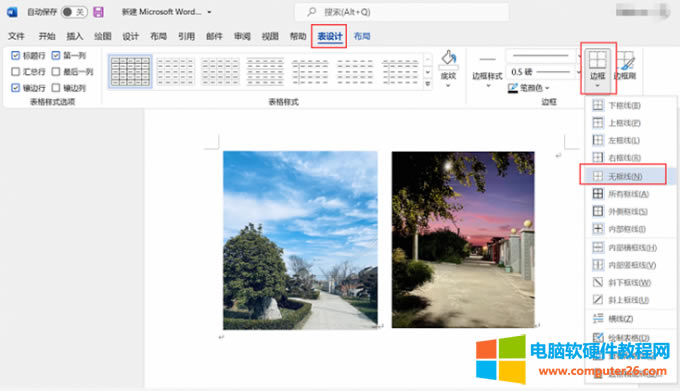This screenshot has width=680, height=391.
Task: Insert 横线 horizontal line from menu
Action: pos(620,319)
